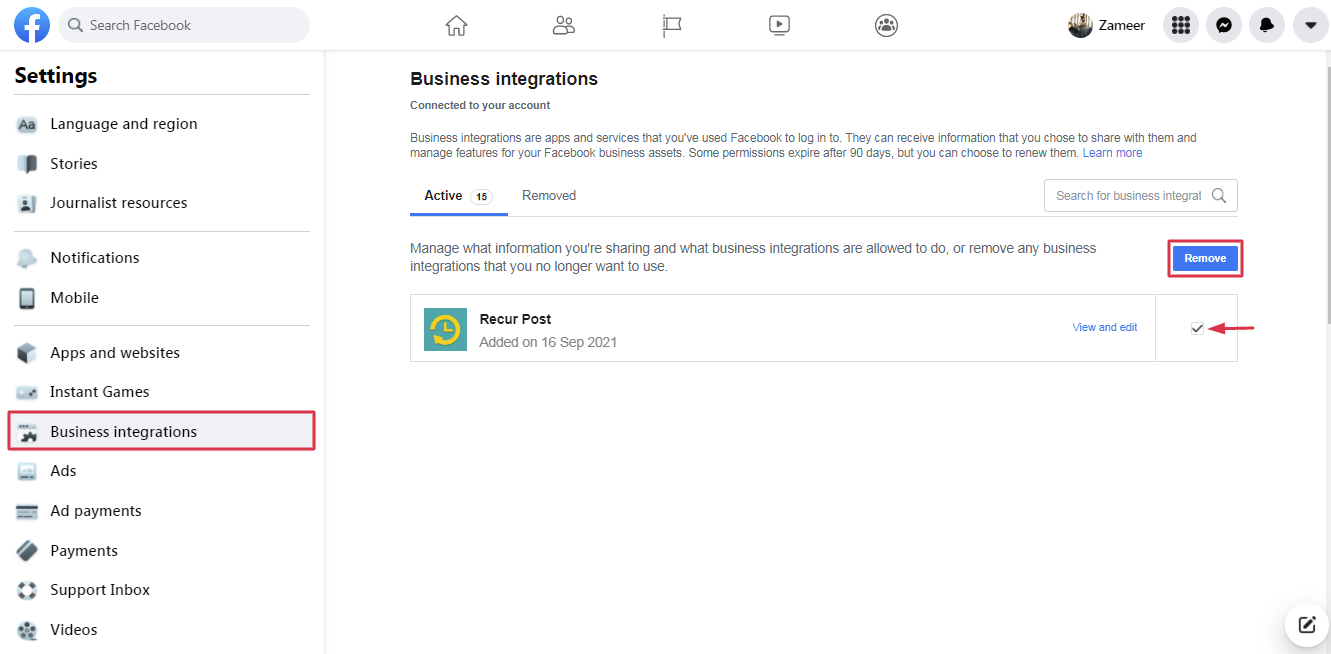Open Apps and websites settings
The height and width of the screenshot is (654, 1331).
(x=162, y=353)
